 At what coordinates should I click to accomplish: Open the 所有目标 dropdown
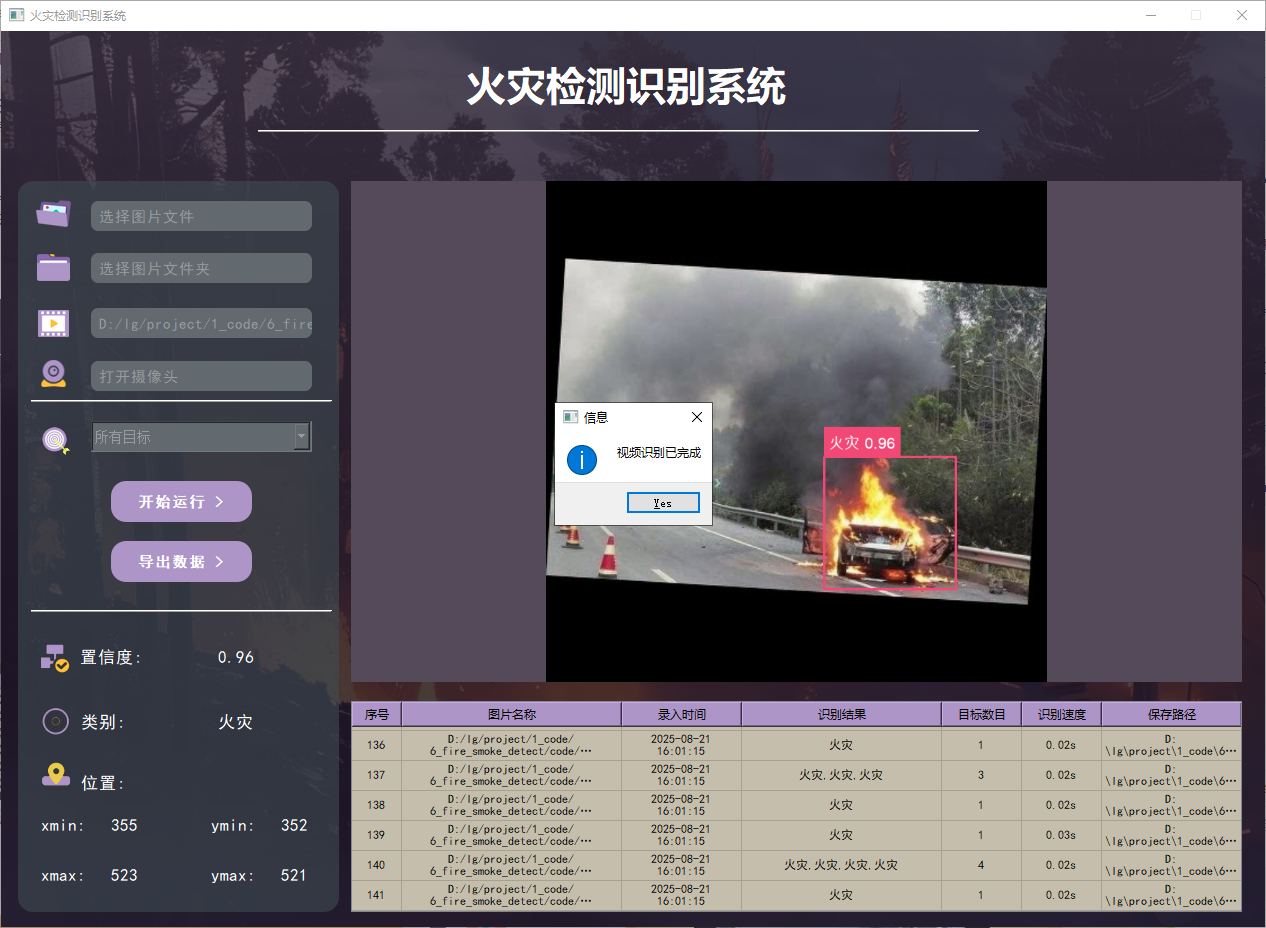[201, 436]
